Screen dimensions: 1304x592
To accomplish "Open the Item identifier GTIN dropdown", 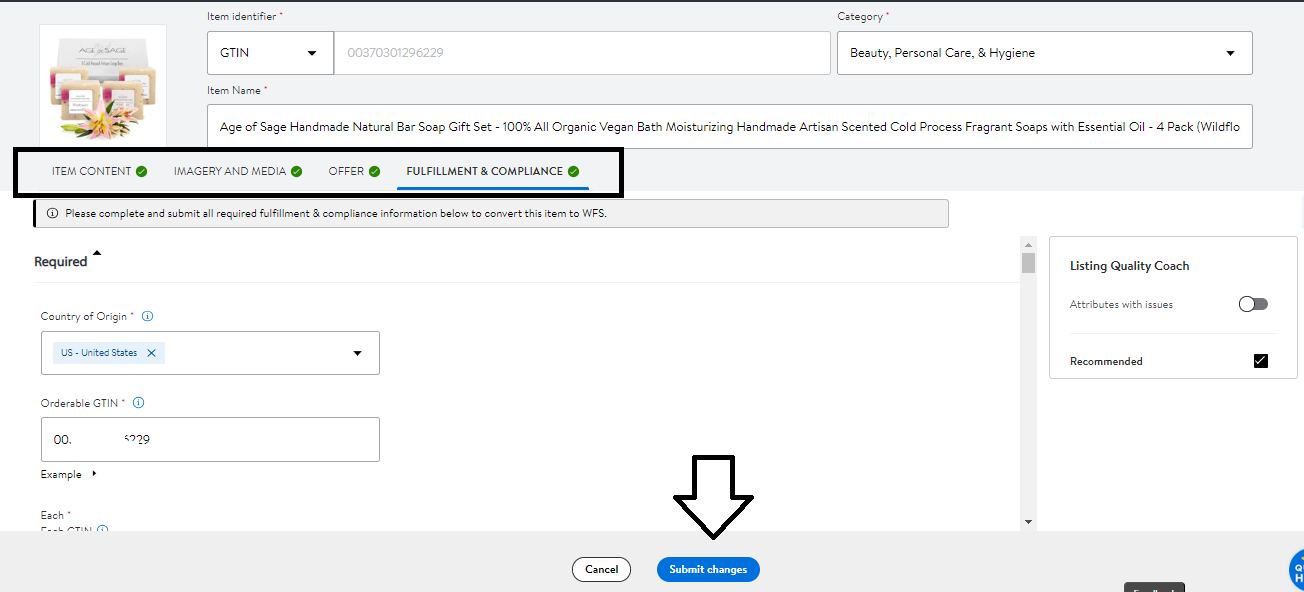I will click(x=270, y=53).
